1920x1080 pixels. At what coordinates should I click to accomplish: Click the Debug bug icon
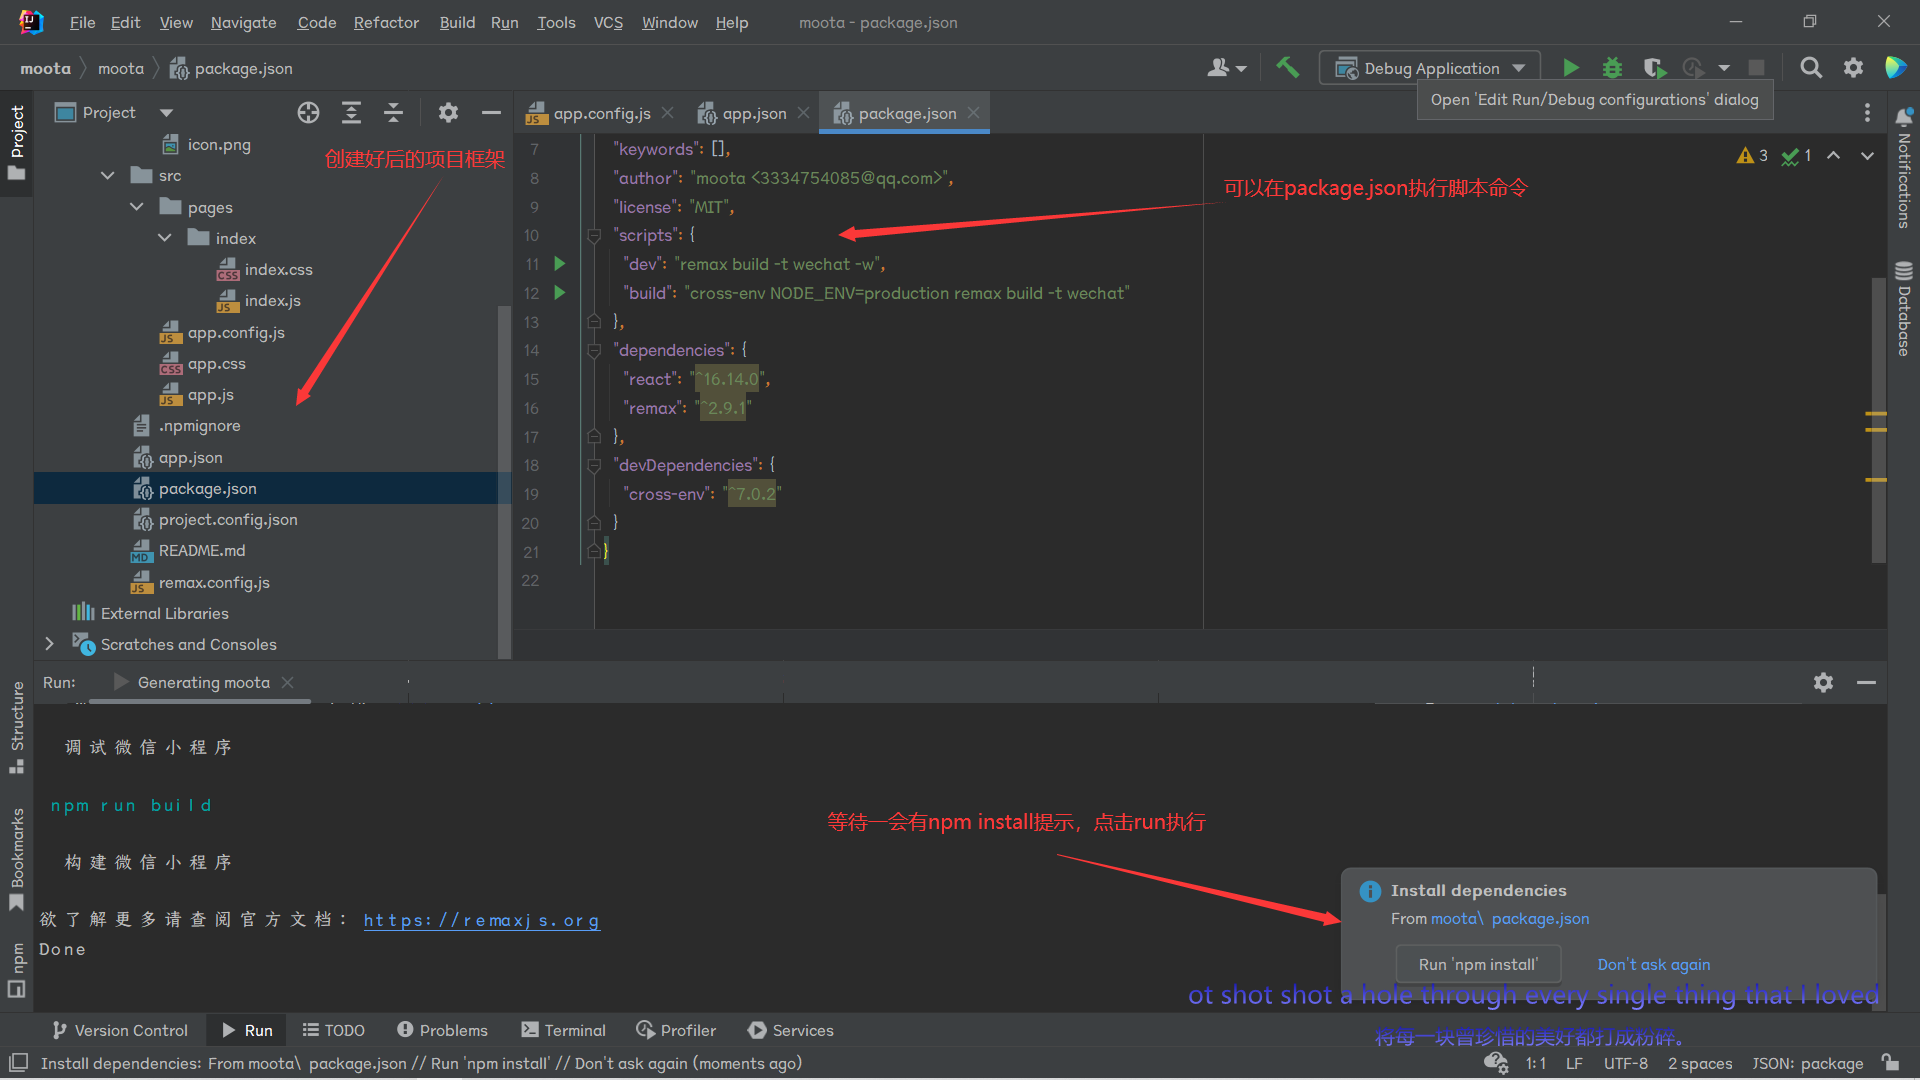1612,68
